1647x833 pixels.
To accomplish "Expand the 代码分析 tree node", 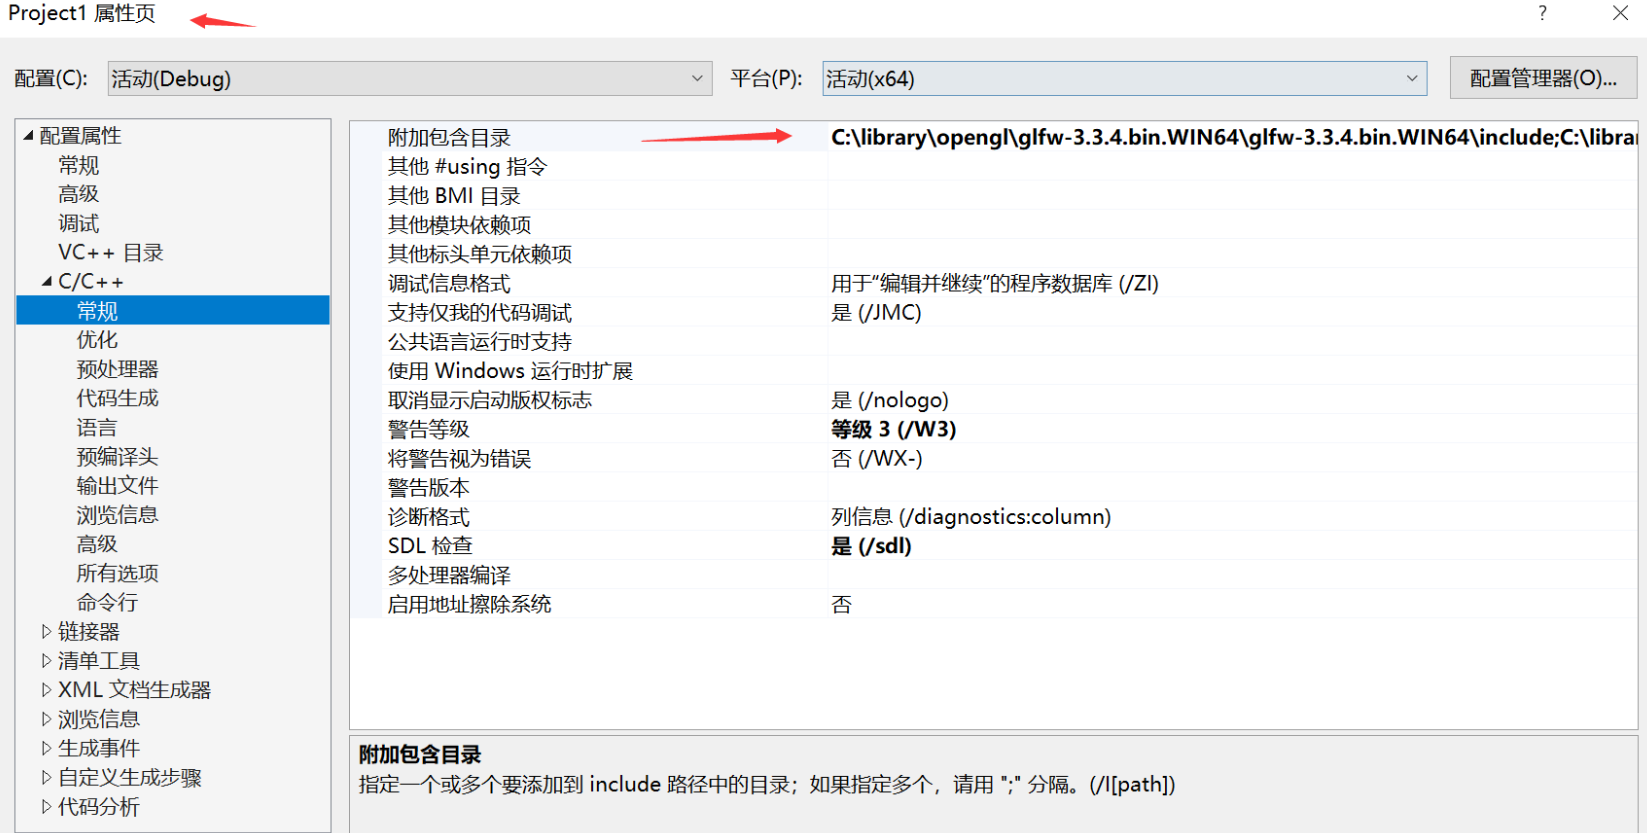I will click(46, 806).
